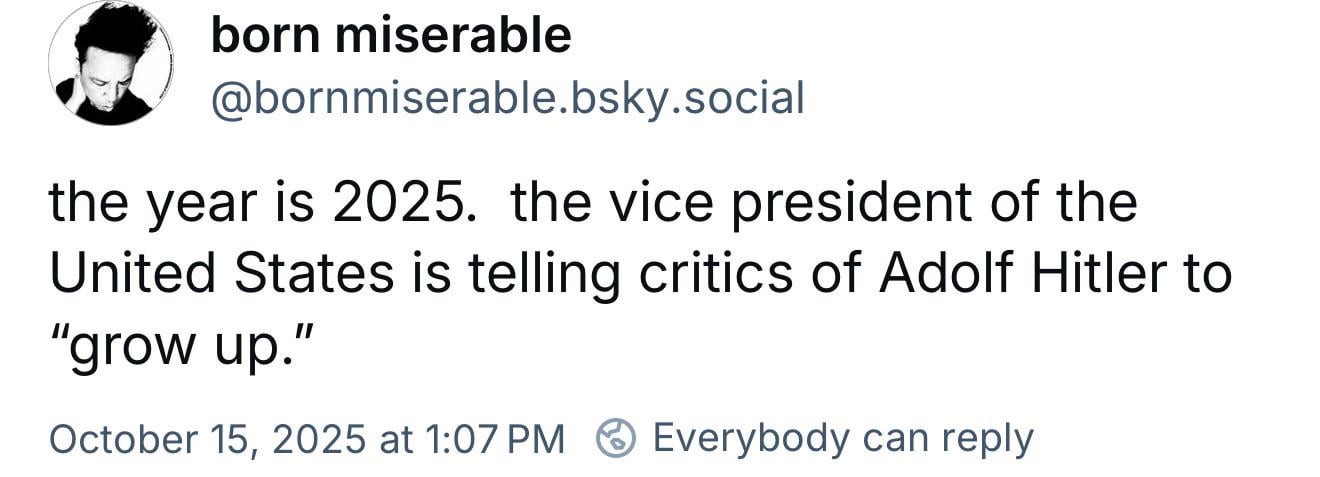Screen dimensions: 1320x477
Task: Click the @bornmiserable.bsky.social handle
Action: coord(507,98)
